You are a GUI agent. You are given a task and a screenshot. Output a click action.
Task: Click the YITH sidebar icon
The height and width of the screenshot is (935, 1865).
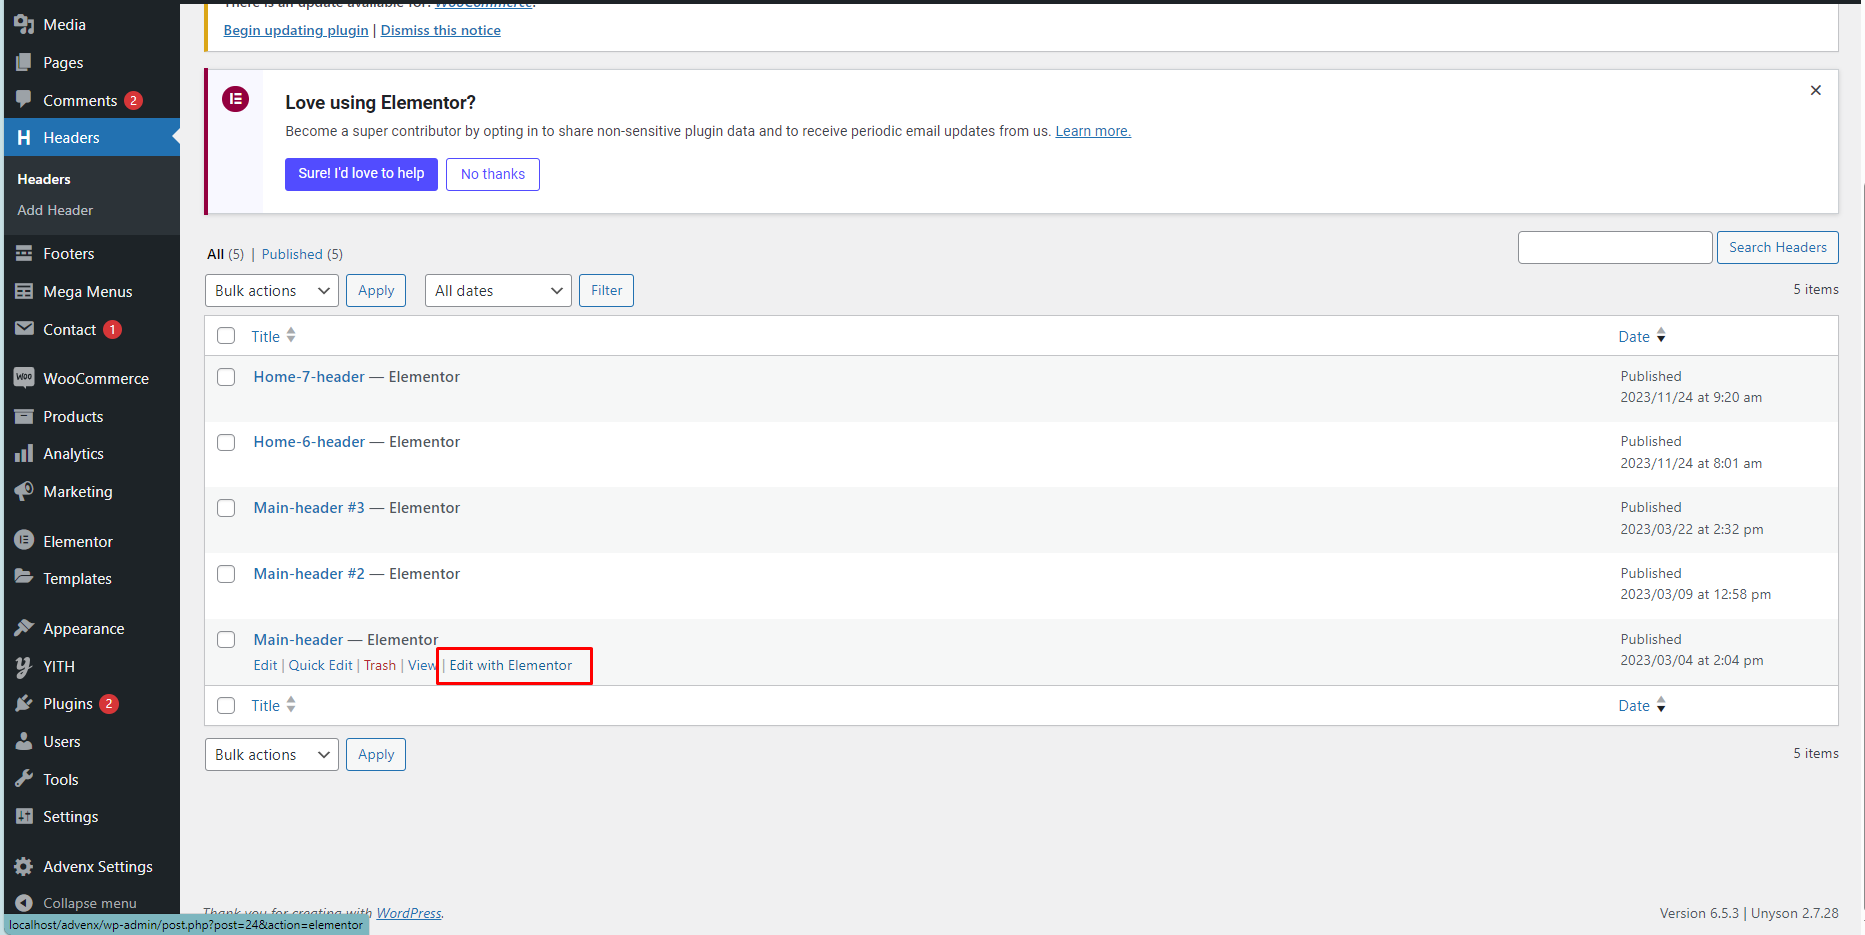pos(24,666)
